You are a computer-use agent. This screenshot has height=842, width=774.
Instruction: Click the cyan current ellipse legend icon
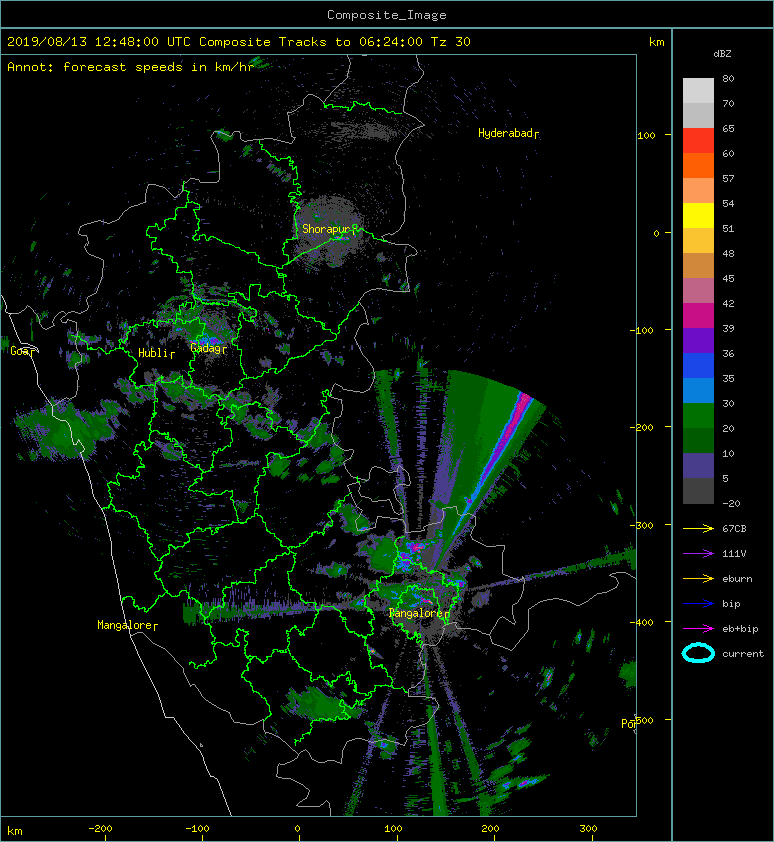click(x=698, y=653)
